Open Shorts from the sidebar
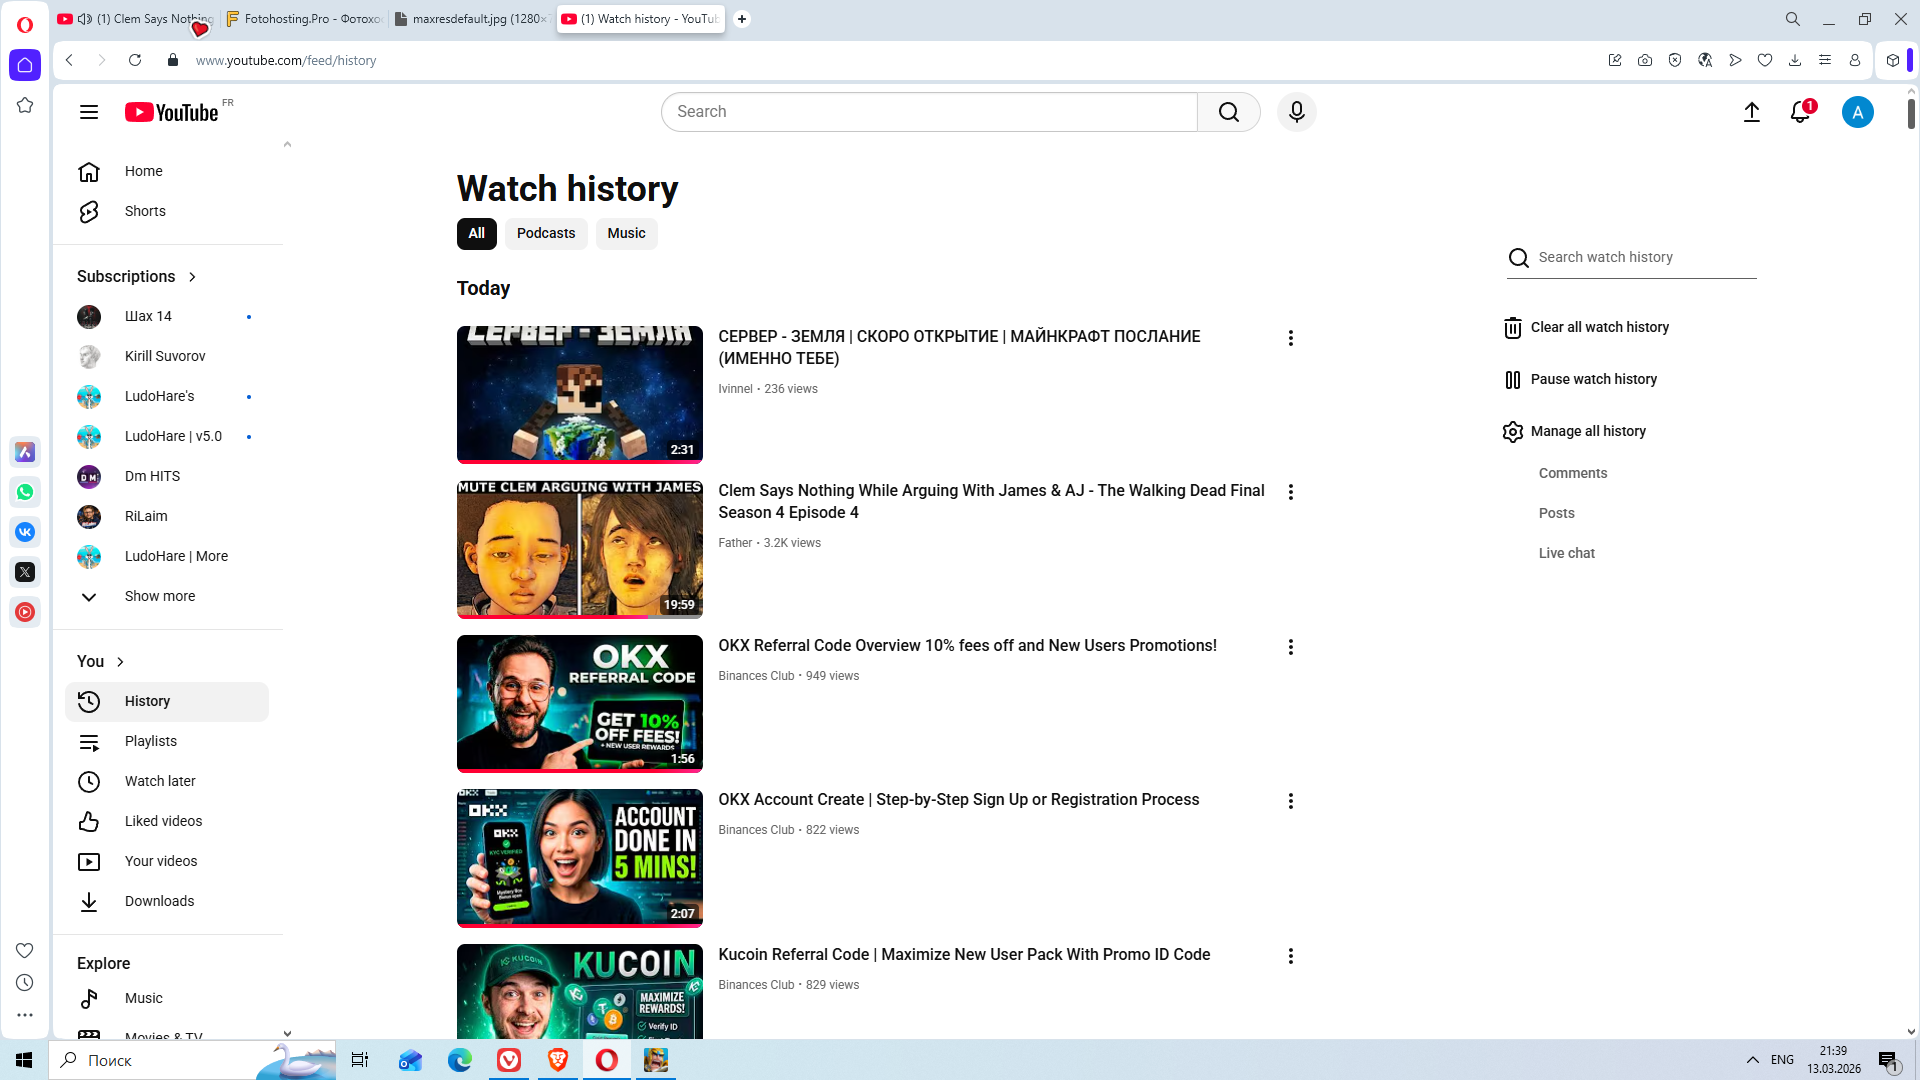Screen dimensions: 1920x1080 [145, 211]
